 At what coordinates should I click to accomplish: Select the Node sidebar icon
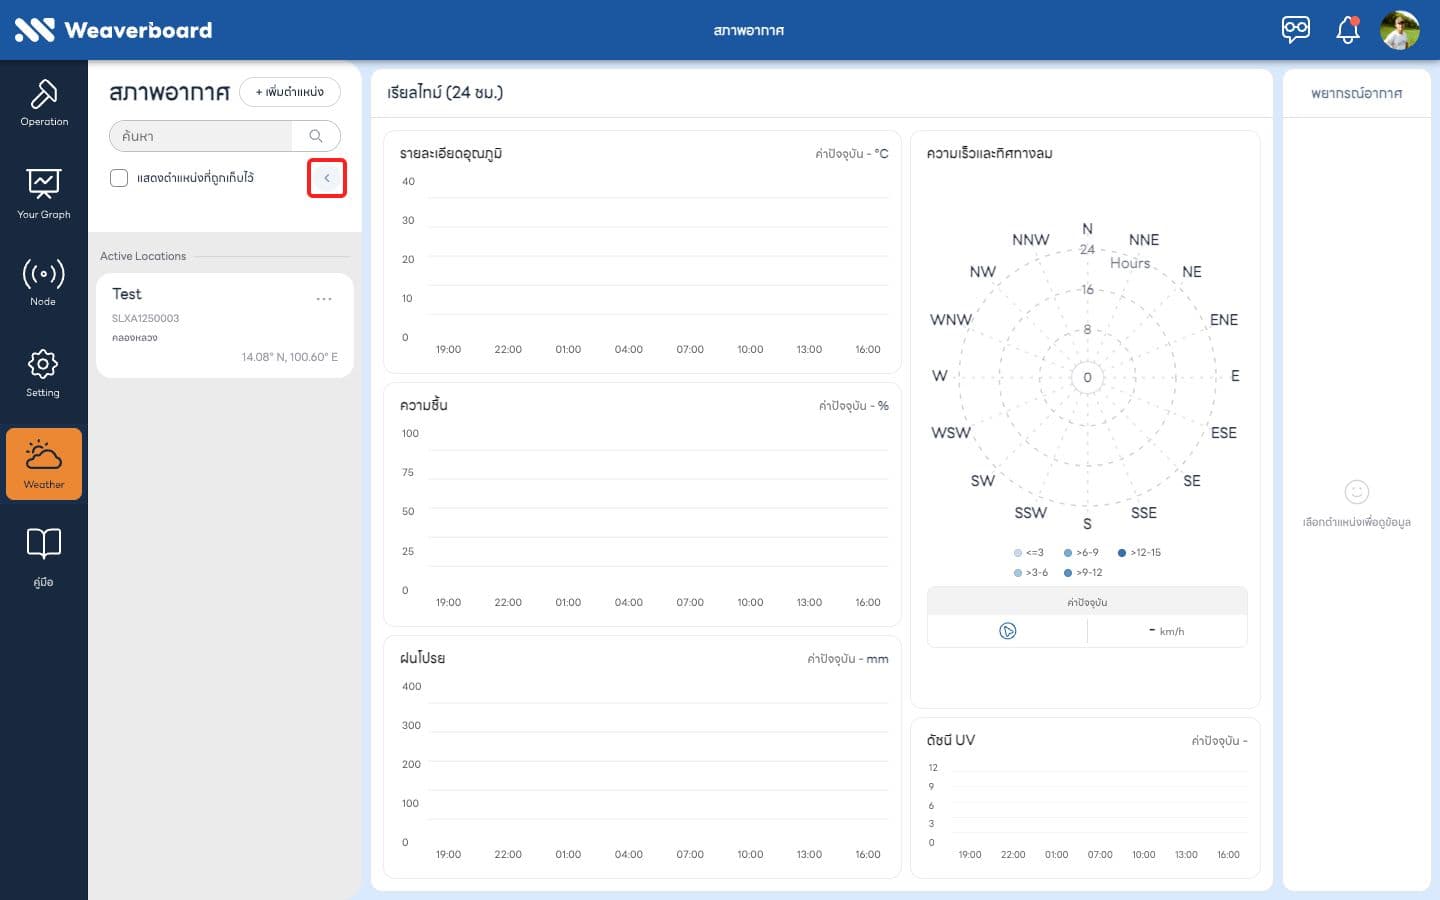pos(44,282)
